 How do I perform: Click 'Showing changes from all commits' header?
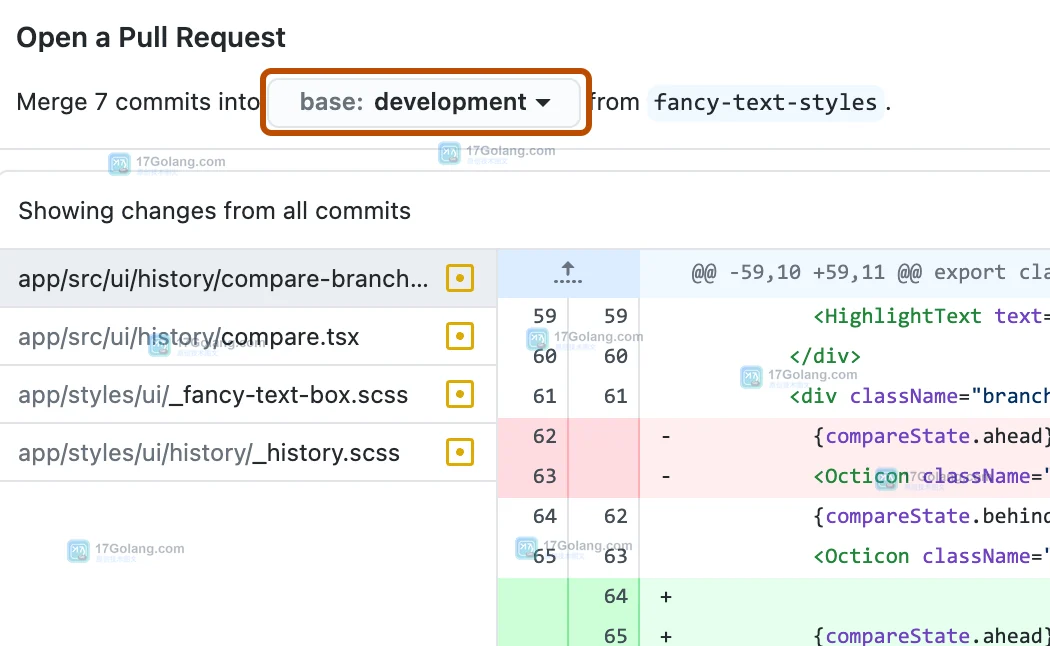214,211
